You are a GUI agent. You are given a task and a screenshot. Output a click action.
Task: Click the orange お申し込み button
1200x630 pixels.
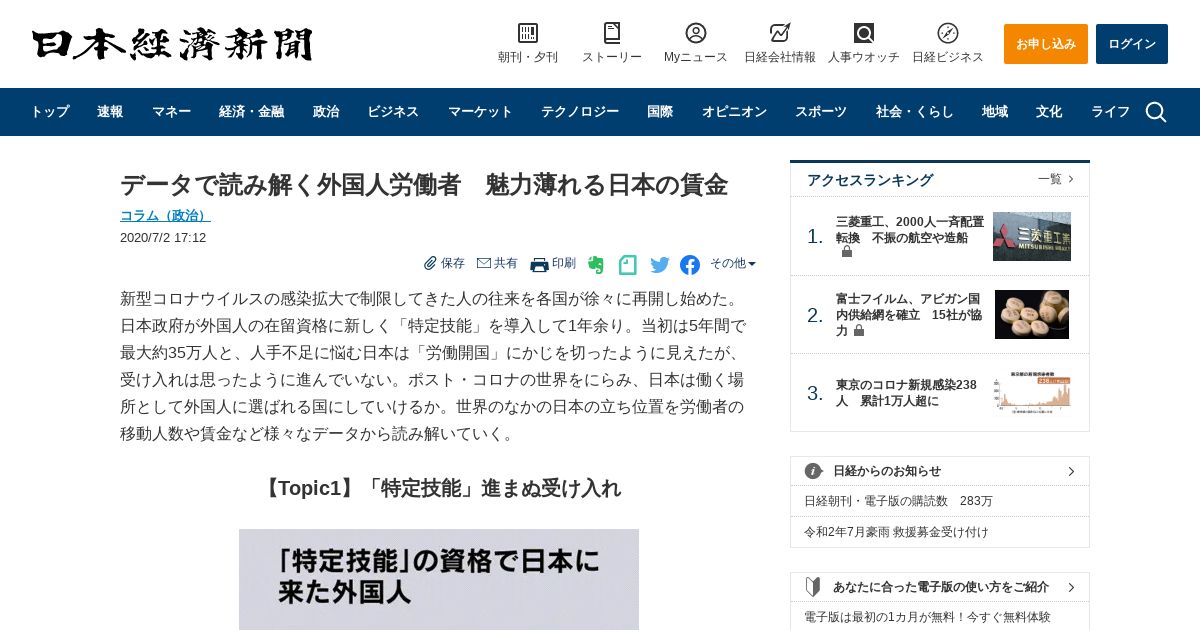[x=1046, y=44]
